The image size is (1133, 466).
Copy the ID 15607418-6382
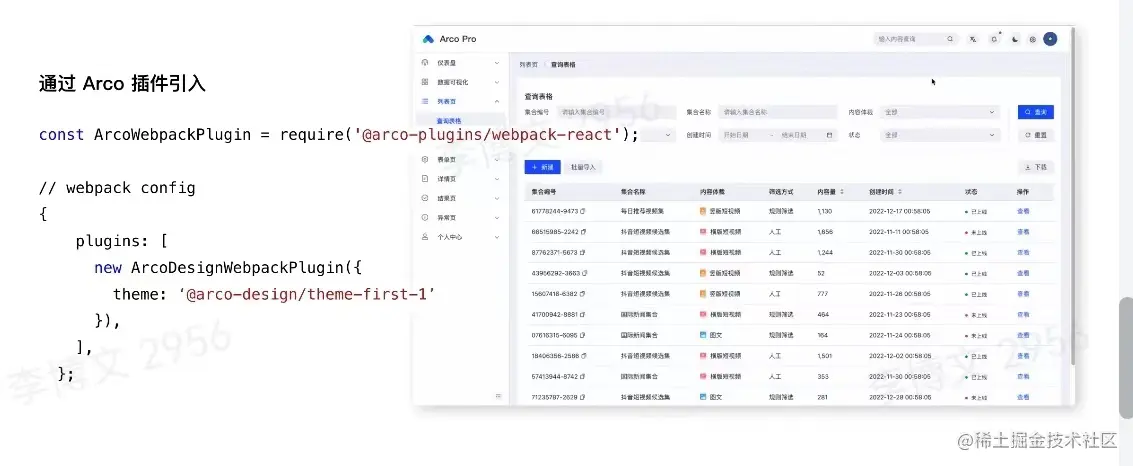[582, 295]
